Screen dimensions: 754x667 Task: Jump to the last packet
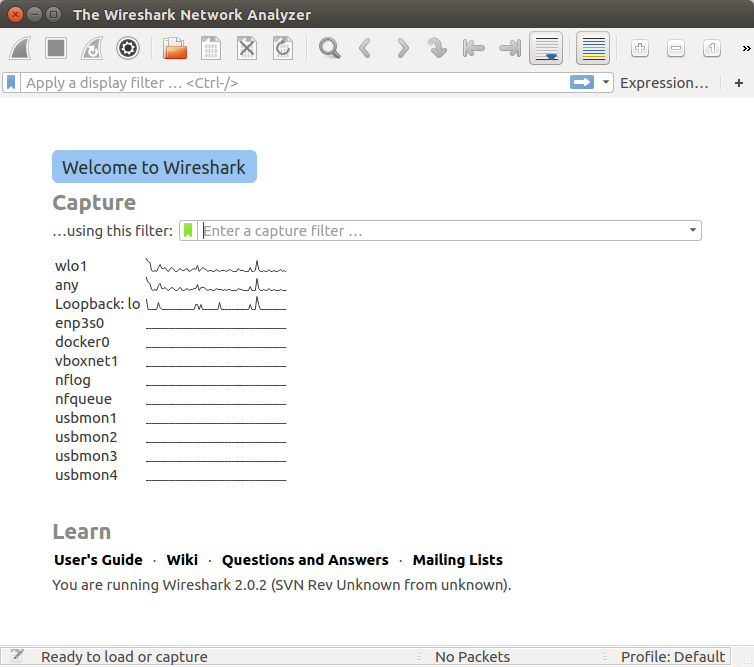click(510, 48)
